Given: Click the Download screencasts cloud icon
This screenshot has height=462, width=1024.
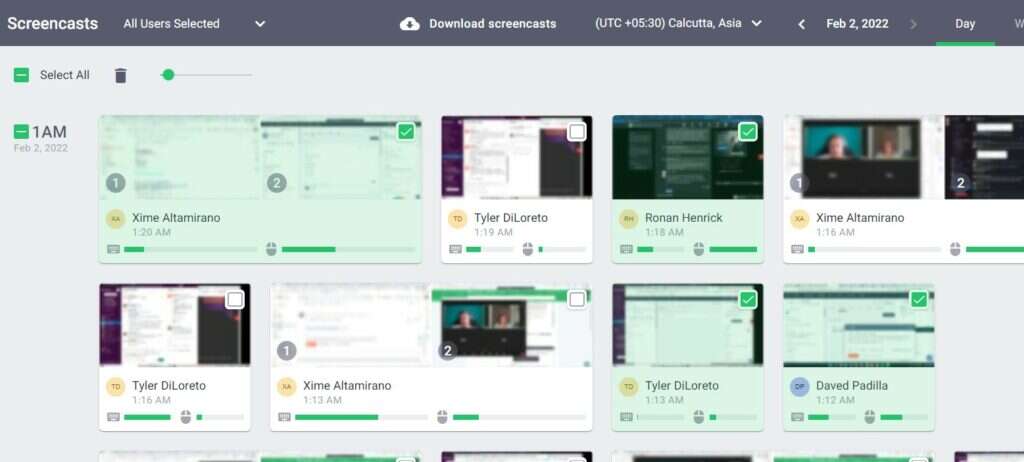Looking at the screenshot, I should click(x=409, y=24).
